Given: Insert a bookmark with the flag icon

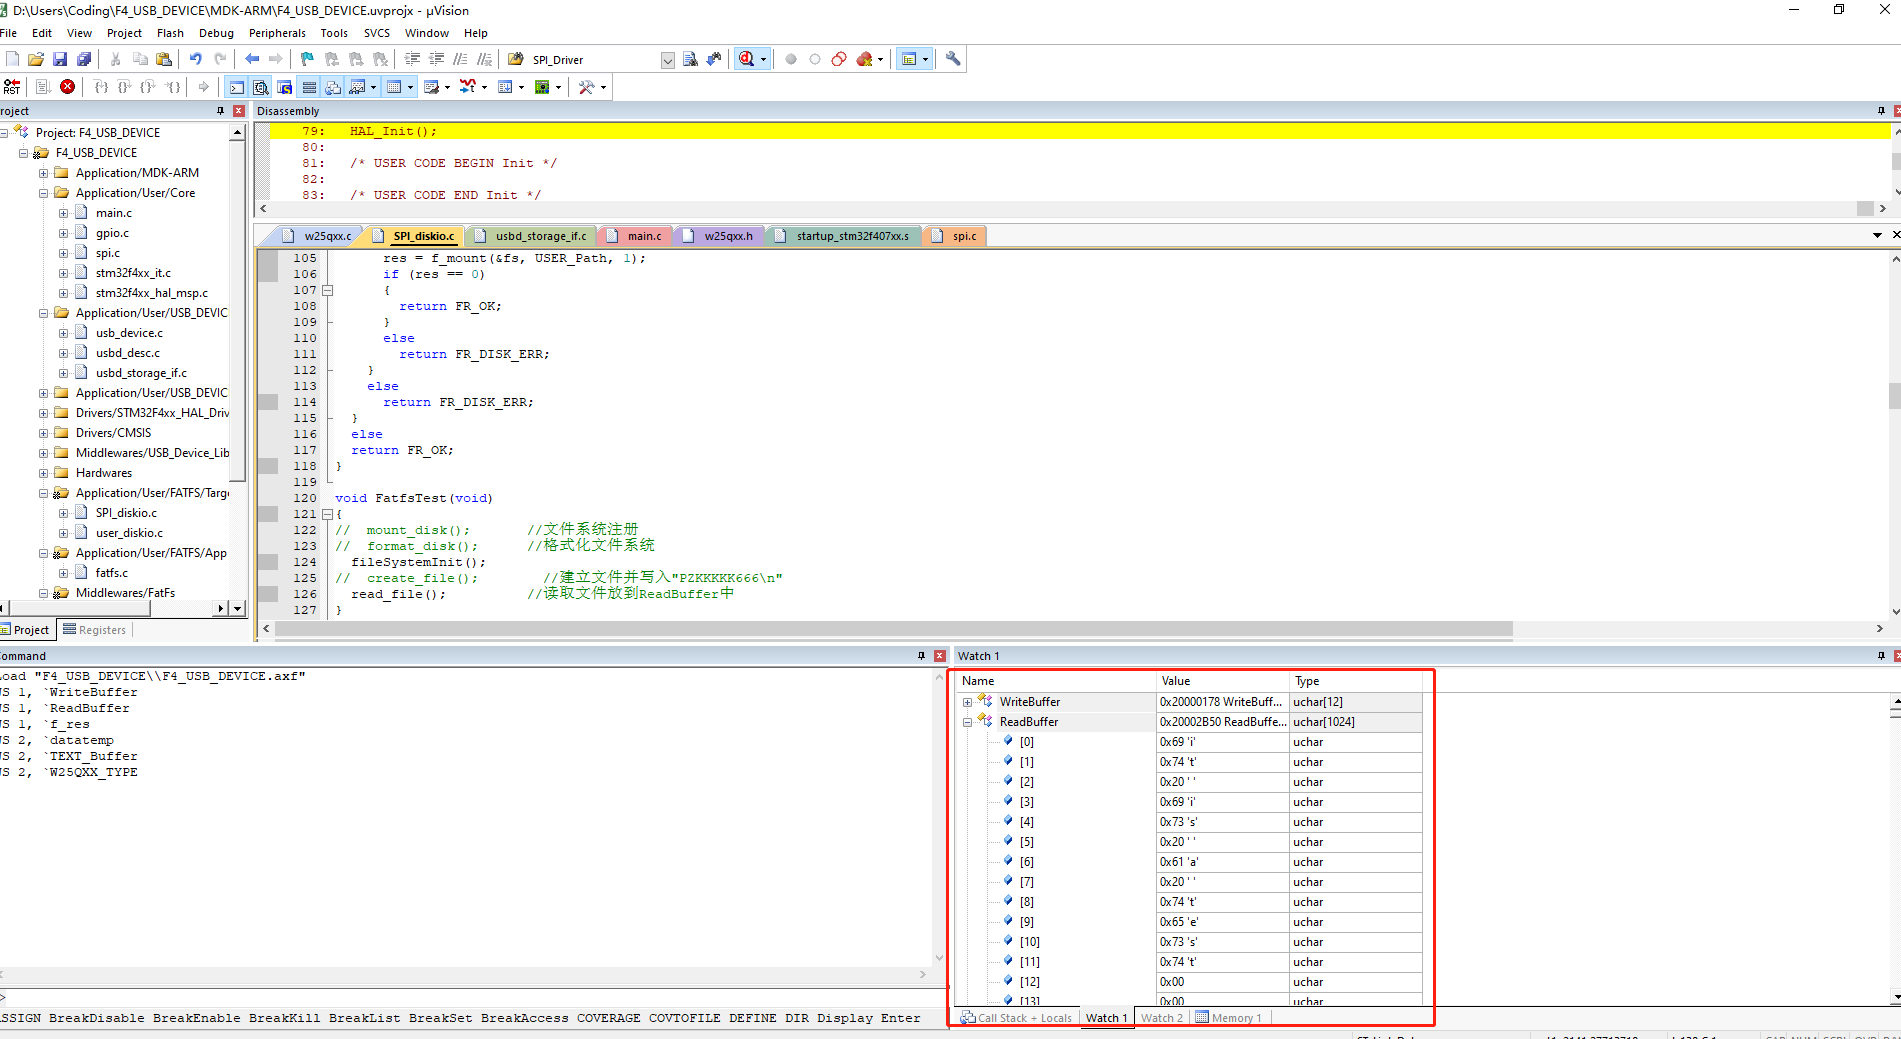Looking at the screenshot, I should (x=307, y=59).
